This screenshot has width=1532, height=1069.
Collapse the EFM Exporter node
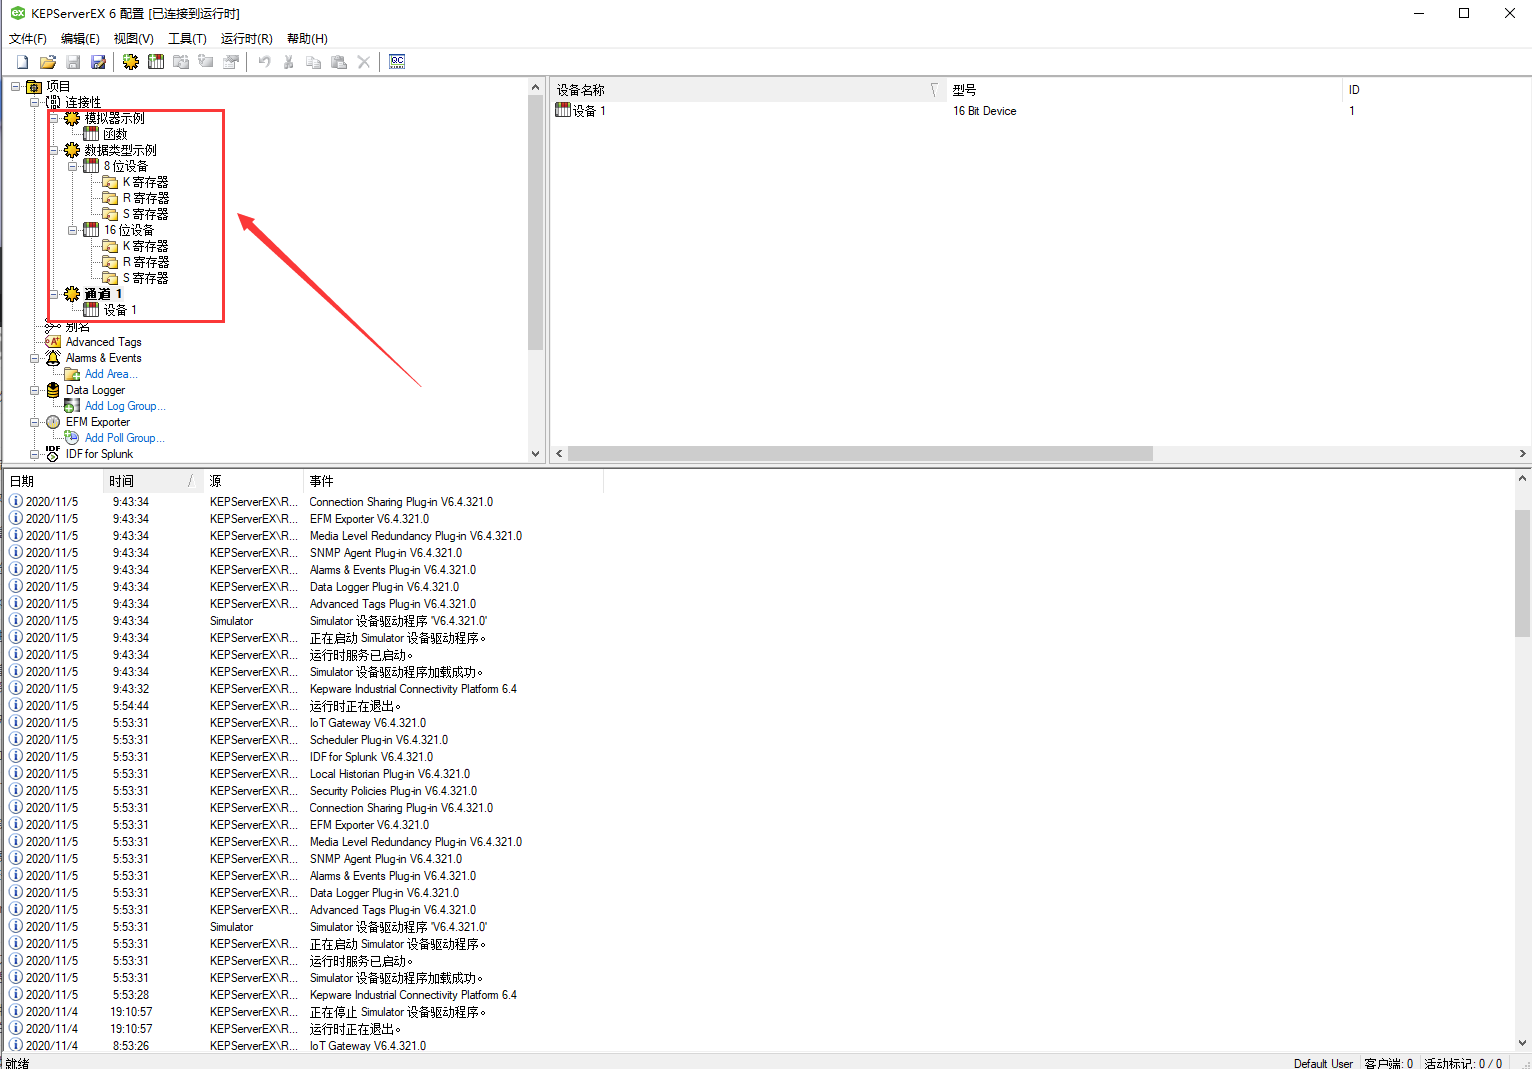coord(34,422)
